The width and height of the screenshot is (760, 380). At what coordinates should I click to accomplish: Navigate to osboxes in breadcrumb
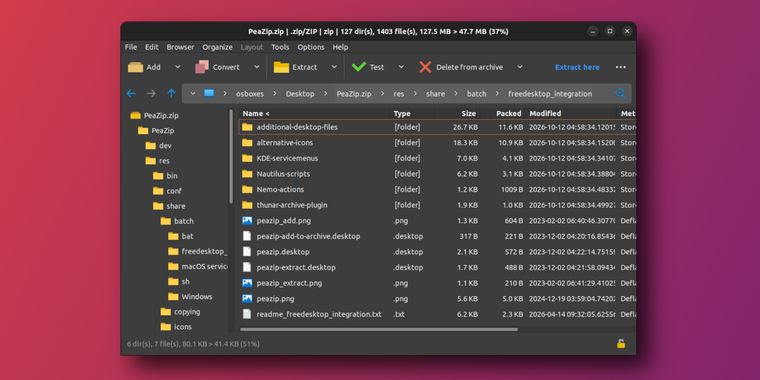tap(250, 94)
